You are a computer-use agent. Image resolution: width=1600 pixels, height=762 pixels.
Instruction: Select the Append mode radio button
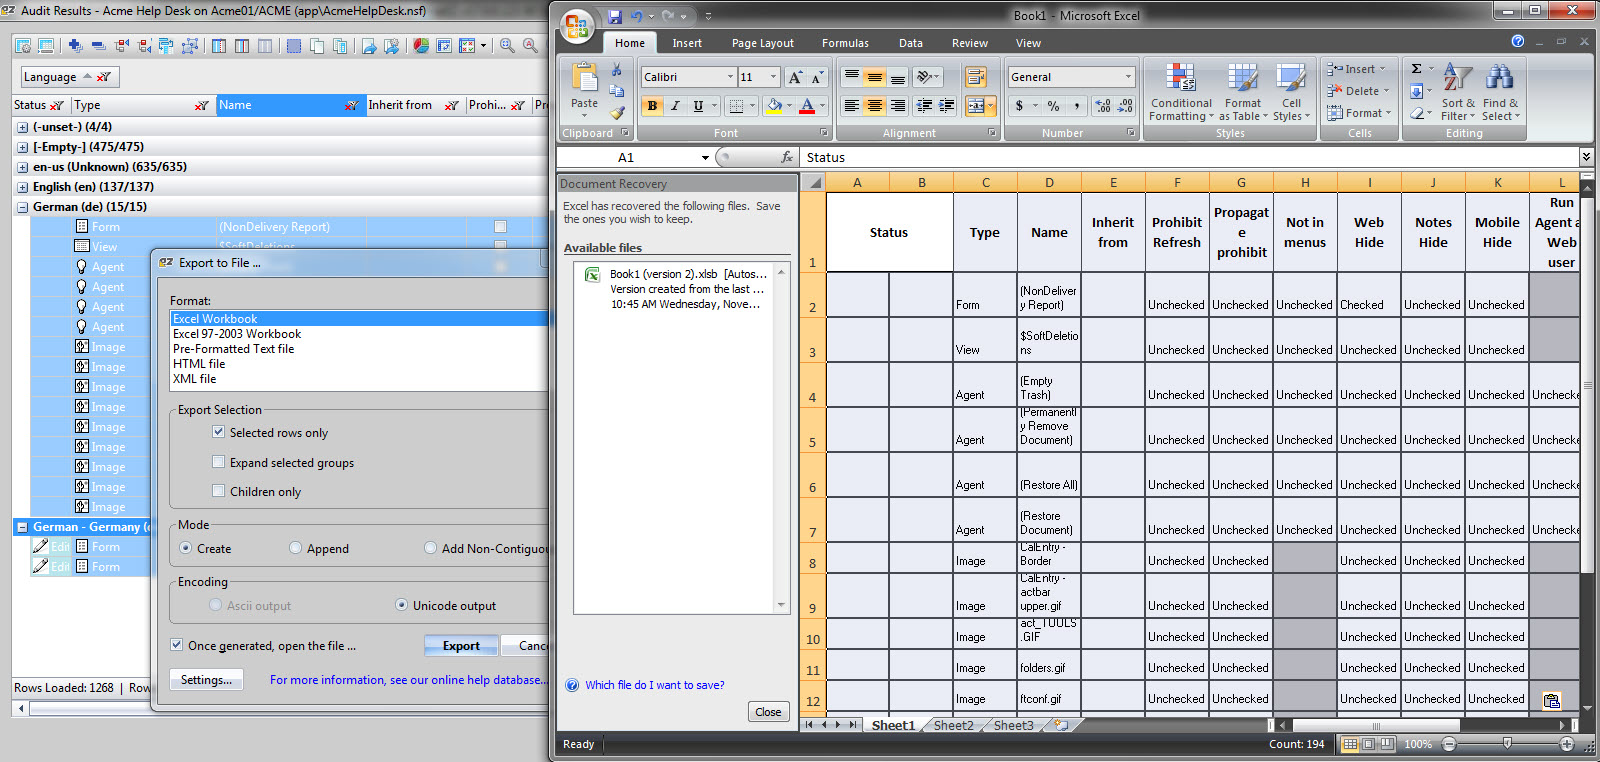[x=295, y=548]
